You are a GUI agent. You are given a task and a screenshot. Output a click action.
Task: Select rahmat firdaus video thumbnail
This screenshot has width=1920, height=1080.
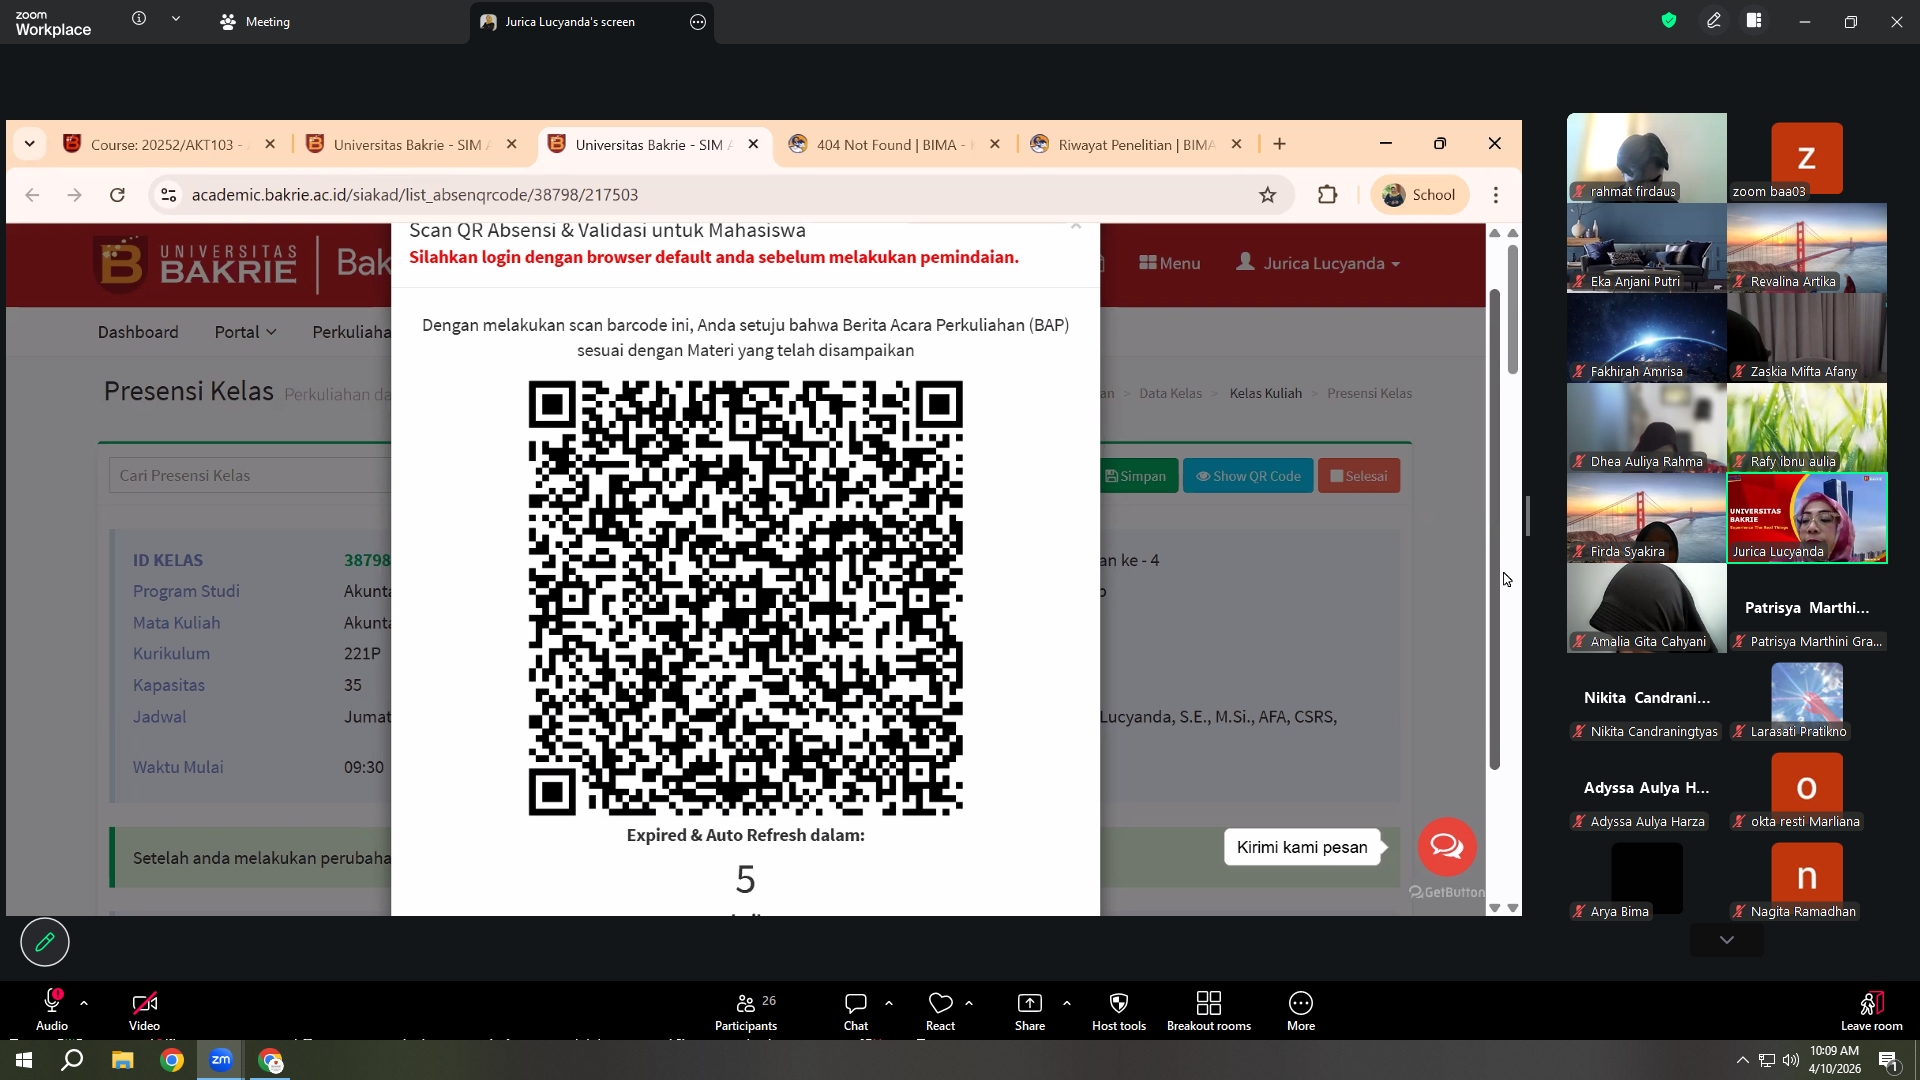coord(1647,158)
